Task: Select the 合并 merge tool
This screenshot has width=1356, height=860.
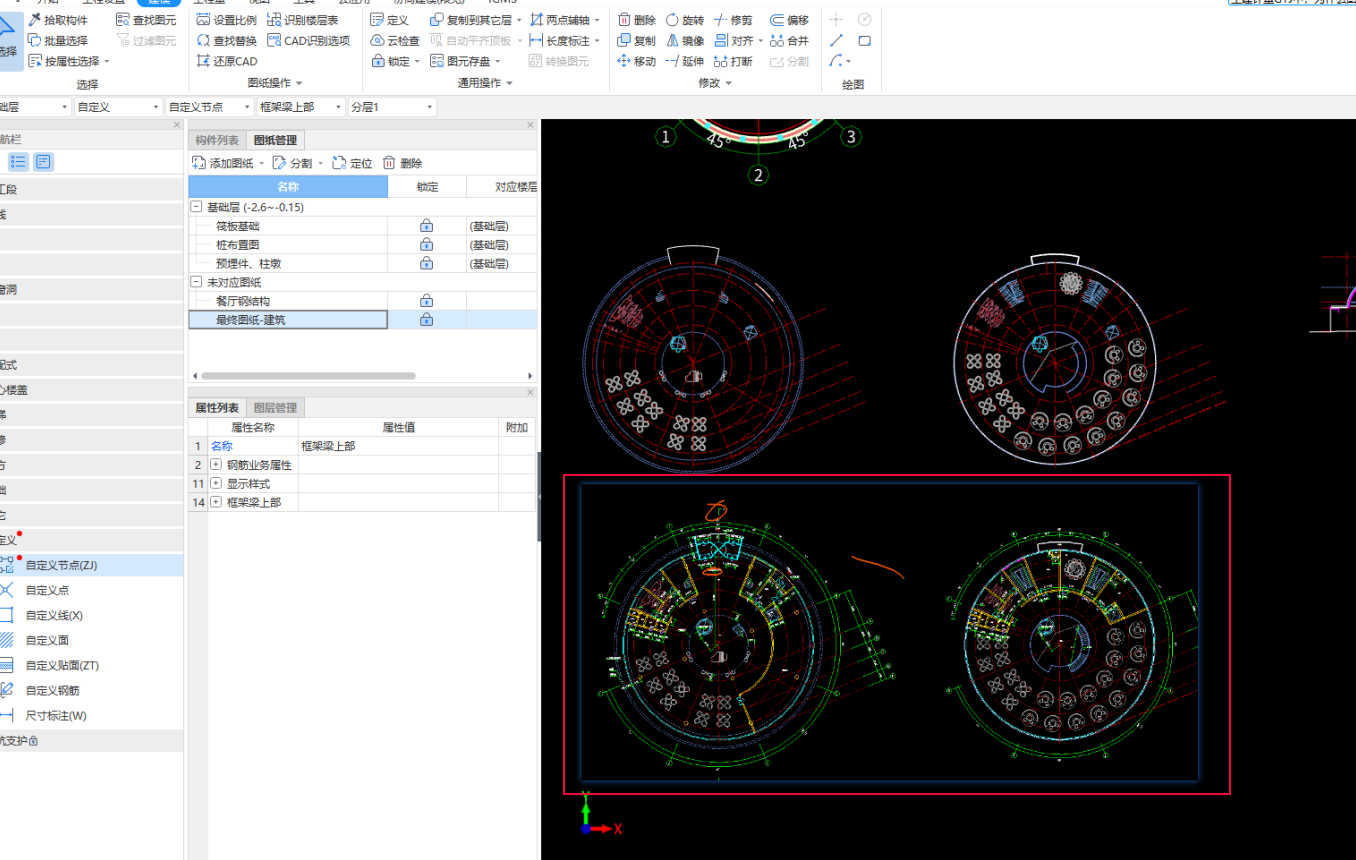Action: (789, 41)
